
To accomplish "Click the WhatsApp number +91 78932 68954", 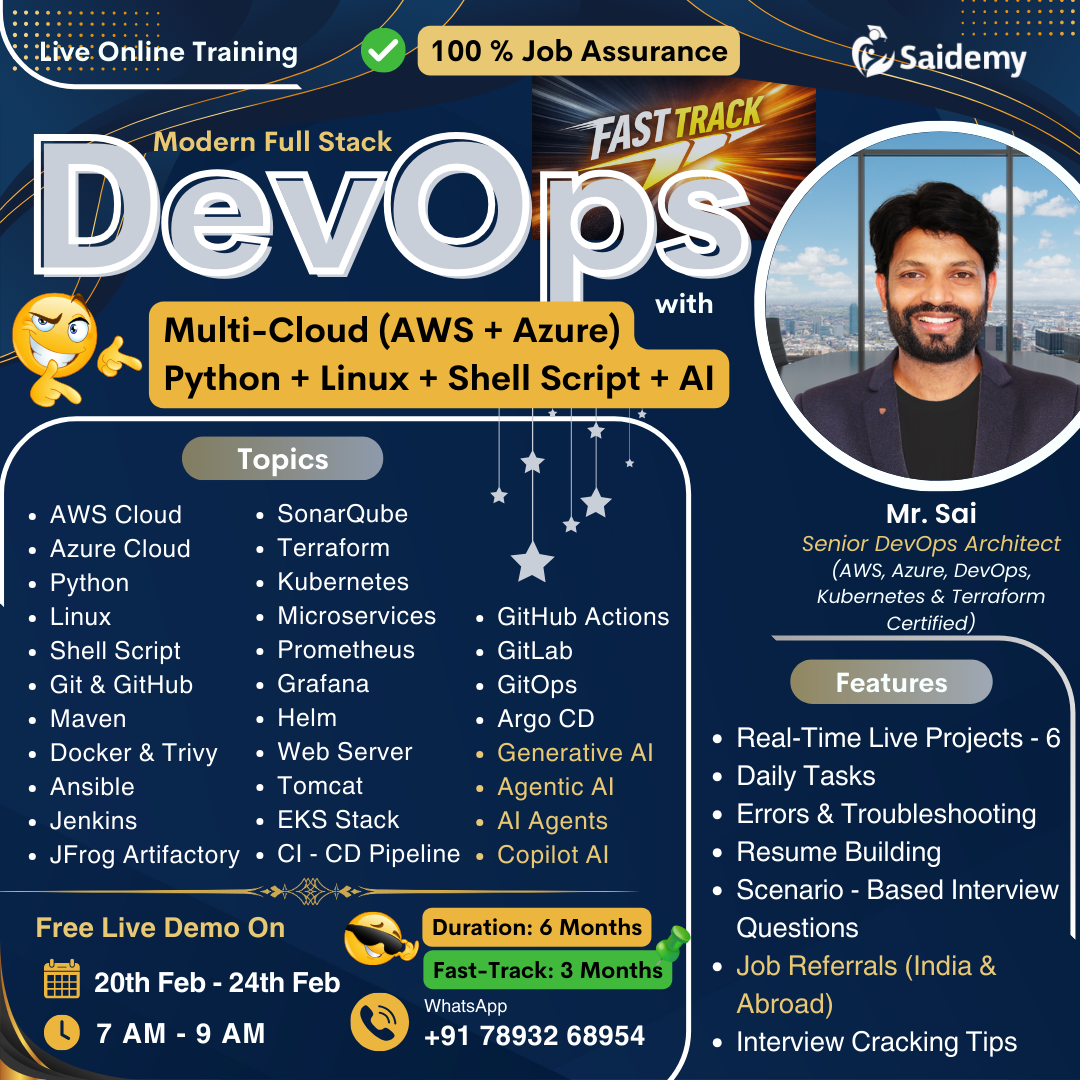I will [x=534, y=1035].
